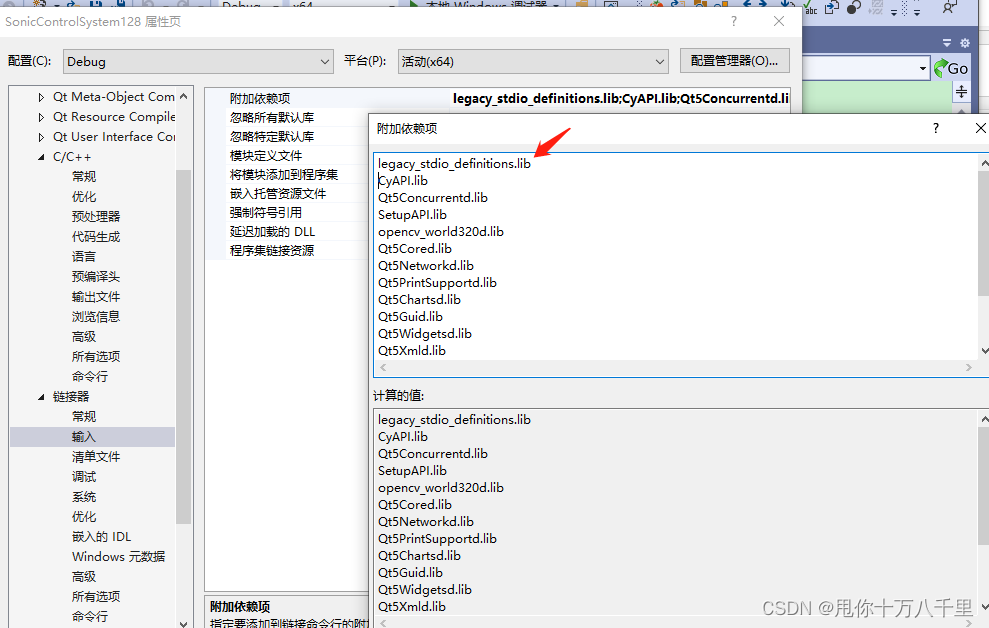
Task: Collapse the C/C++ tree node
Action: click(x=41, y=157)
